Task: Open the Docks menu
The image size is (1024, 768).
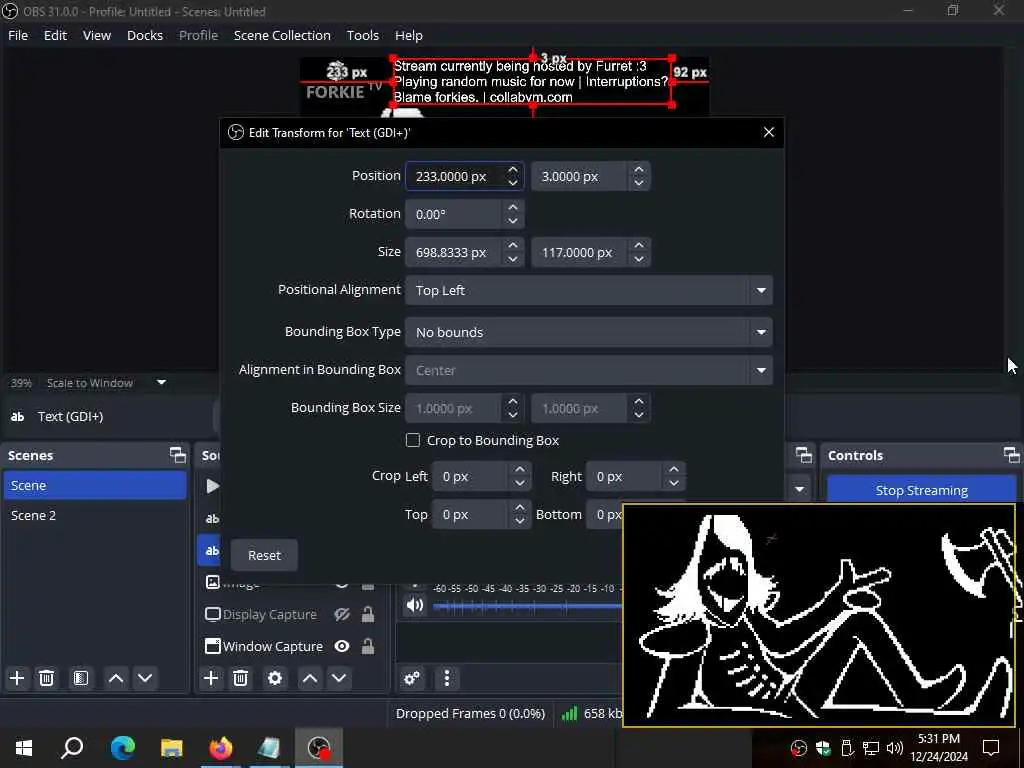Action: pyautogui.click(x=144, y=35)
